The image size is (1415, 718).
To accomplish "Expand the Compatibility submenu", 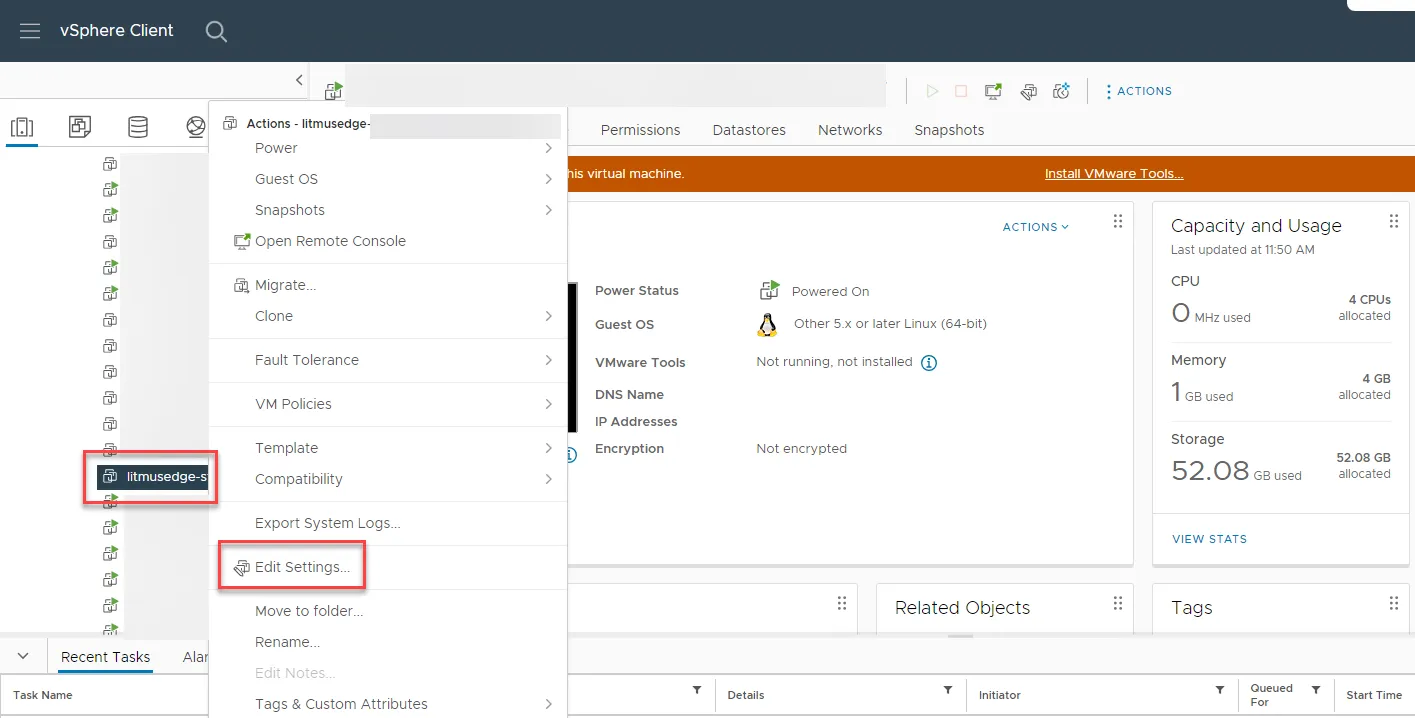I will [388, 479].
